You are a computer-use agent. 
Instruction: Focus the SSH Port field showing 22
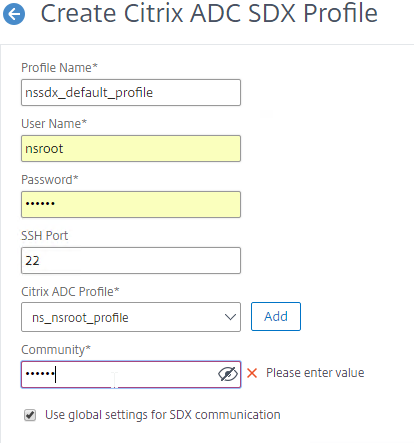pos(131,260)
